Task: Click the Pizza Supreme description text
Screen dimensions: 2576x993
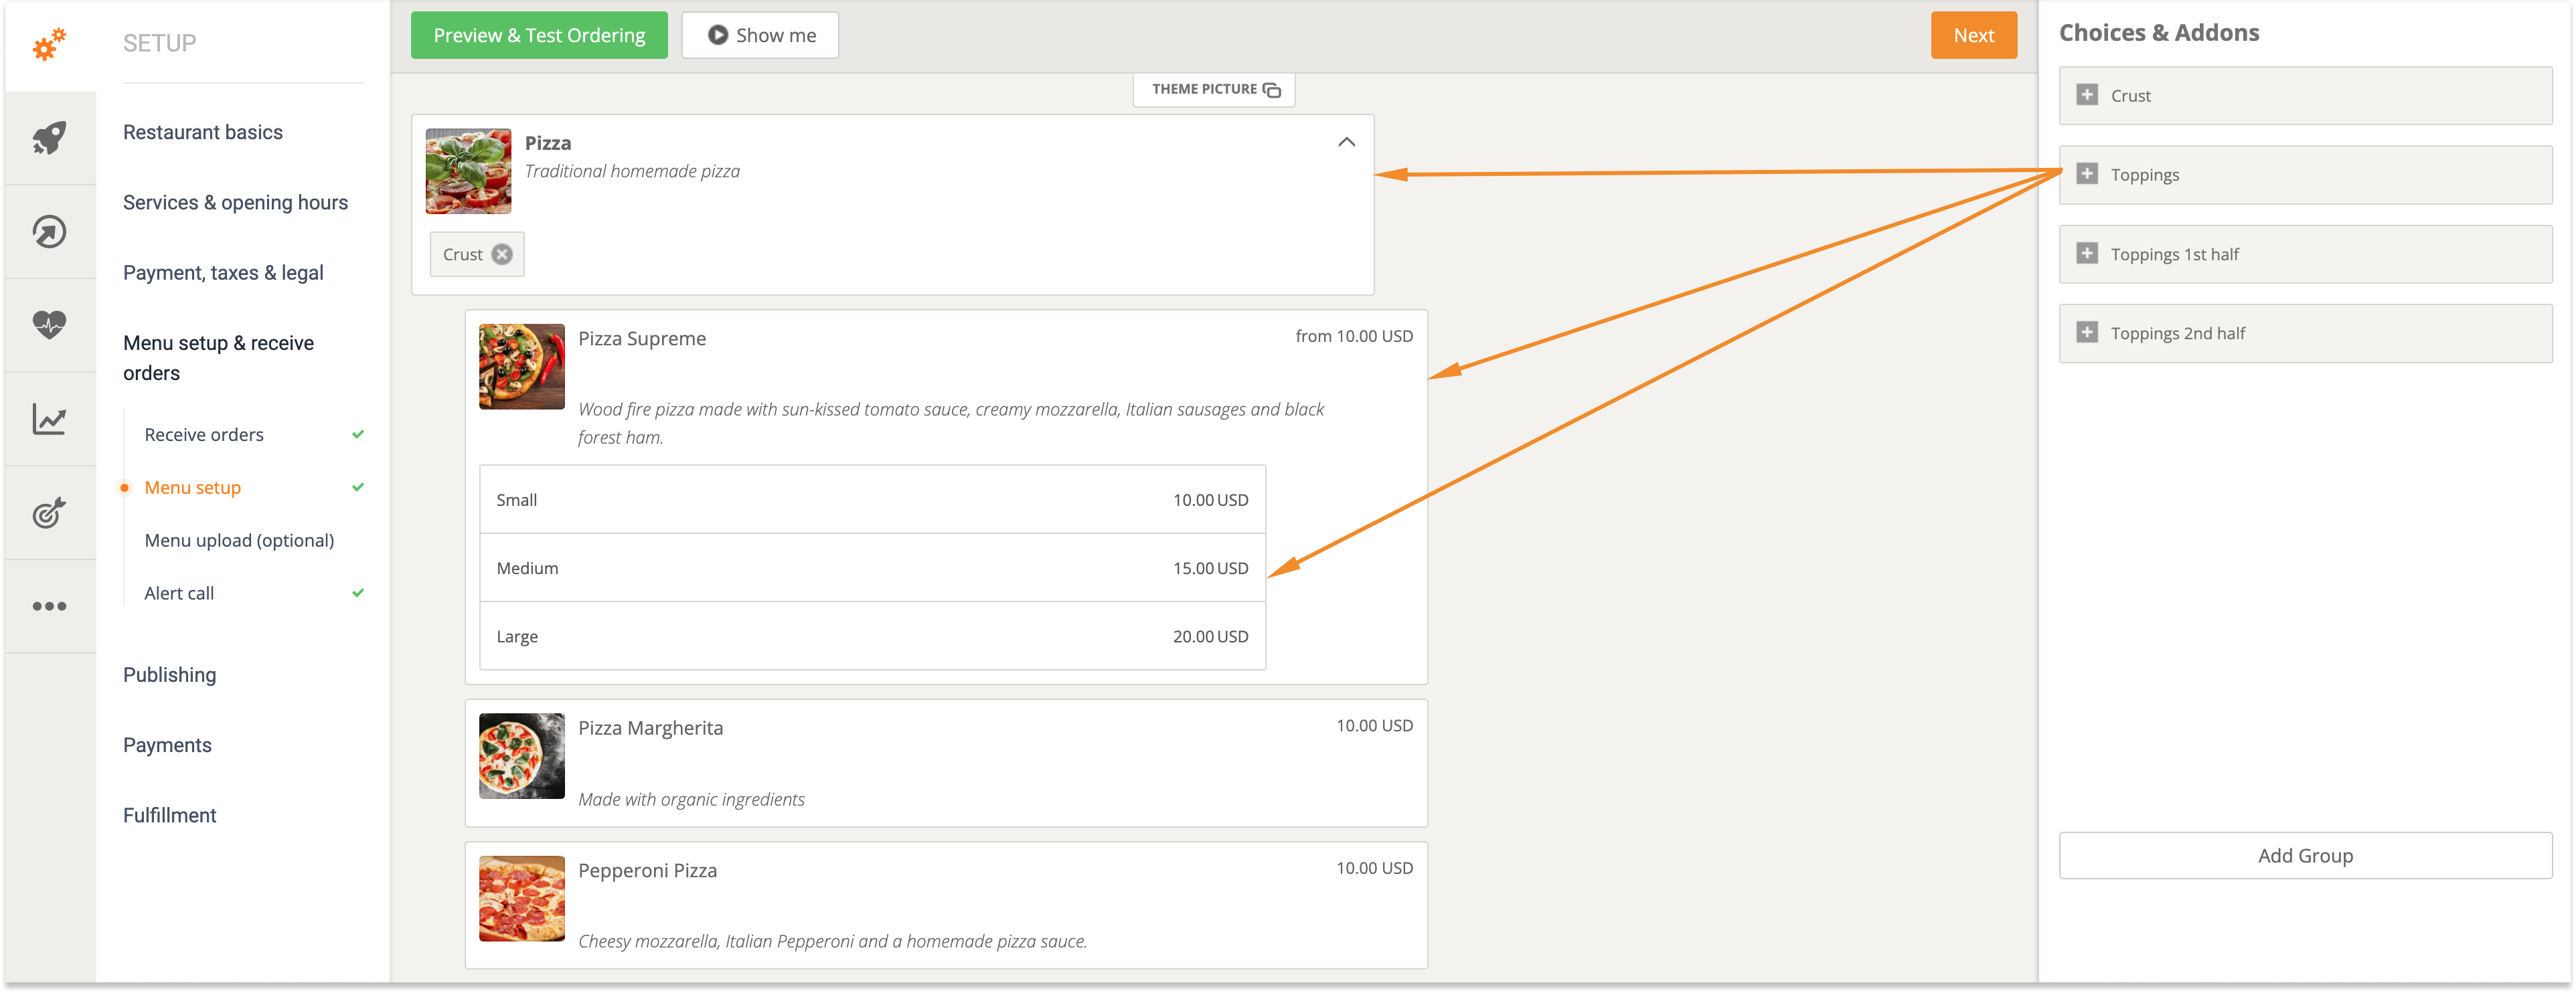Action: (951, 423)
